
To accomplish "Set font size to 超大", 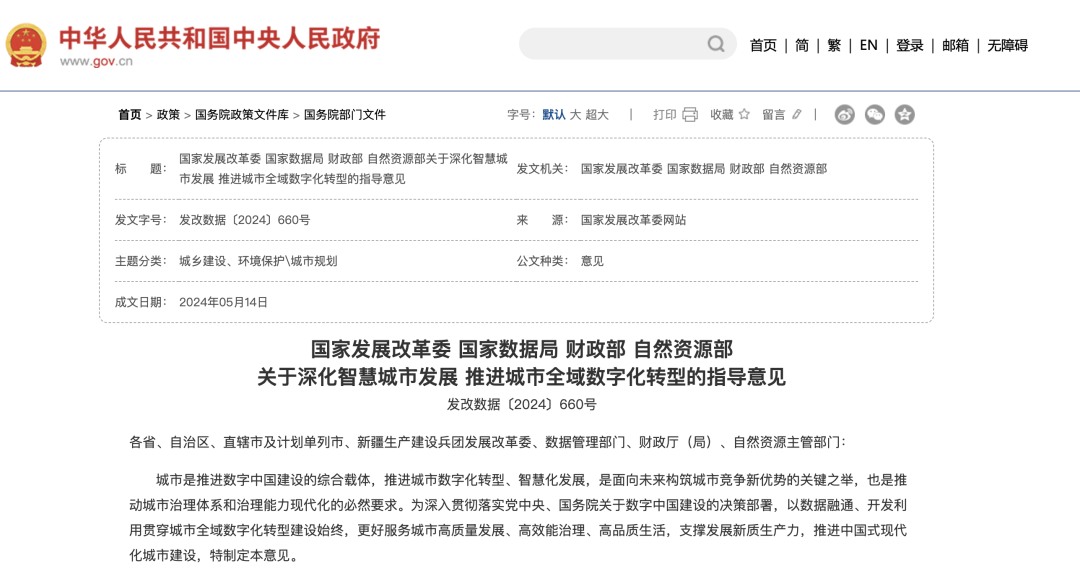I will pyautogui.click(x=597, y=115).
